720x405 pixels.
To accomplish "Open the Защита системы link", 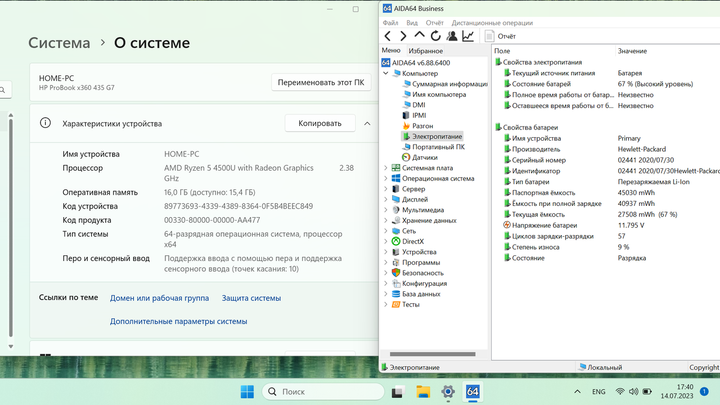I will point(251,298).
